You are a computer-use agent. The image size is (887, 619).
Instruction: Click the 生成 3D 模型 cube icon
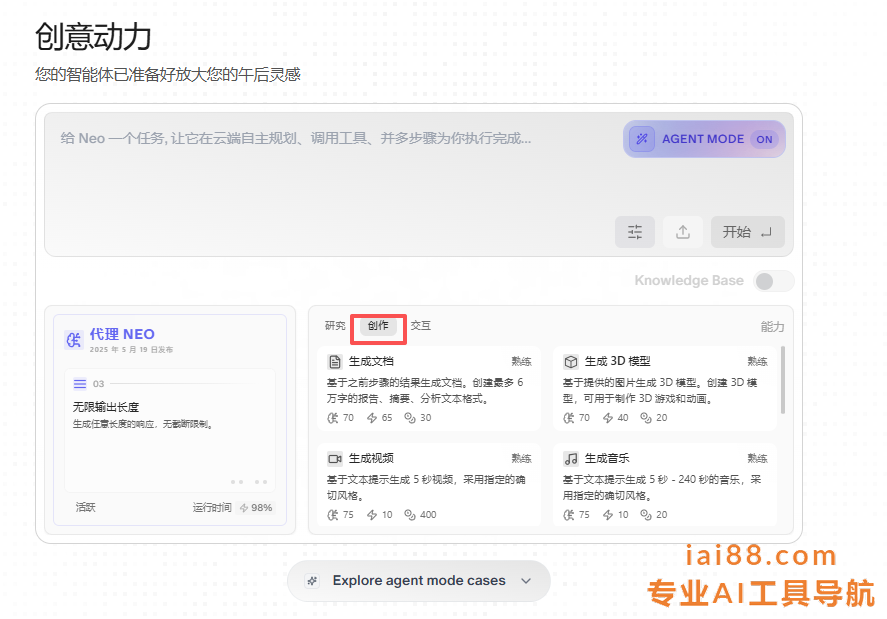tap(571, 361)
